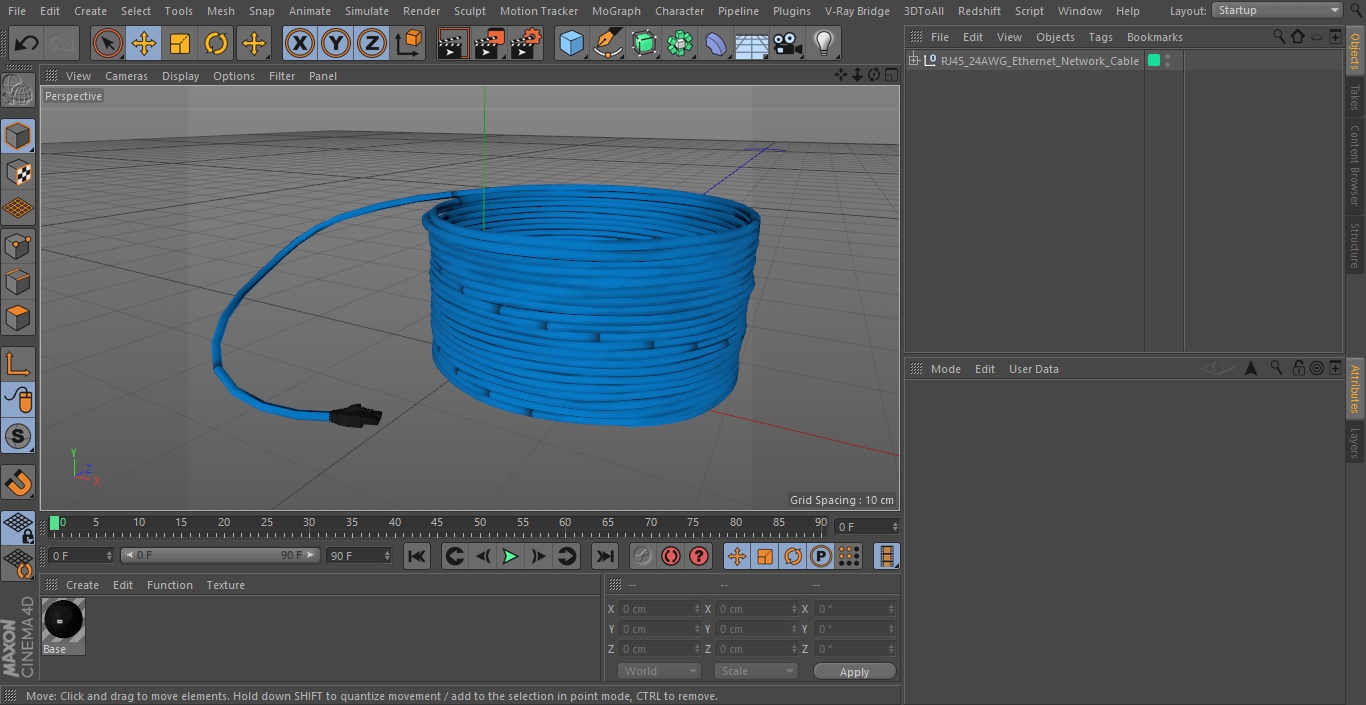Open the Content Browser side tab
This screenshot has height=705, width=1366.
(1355, 165)
